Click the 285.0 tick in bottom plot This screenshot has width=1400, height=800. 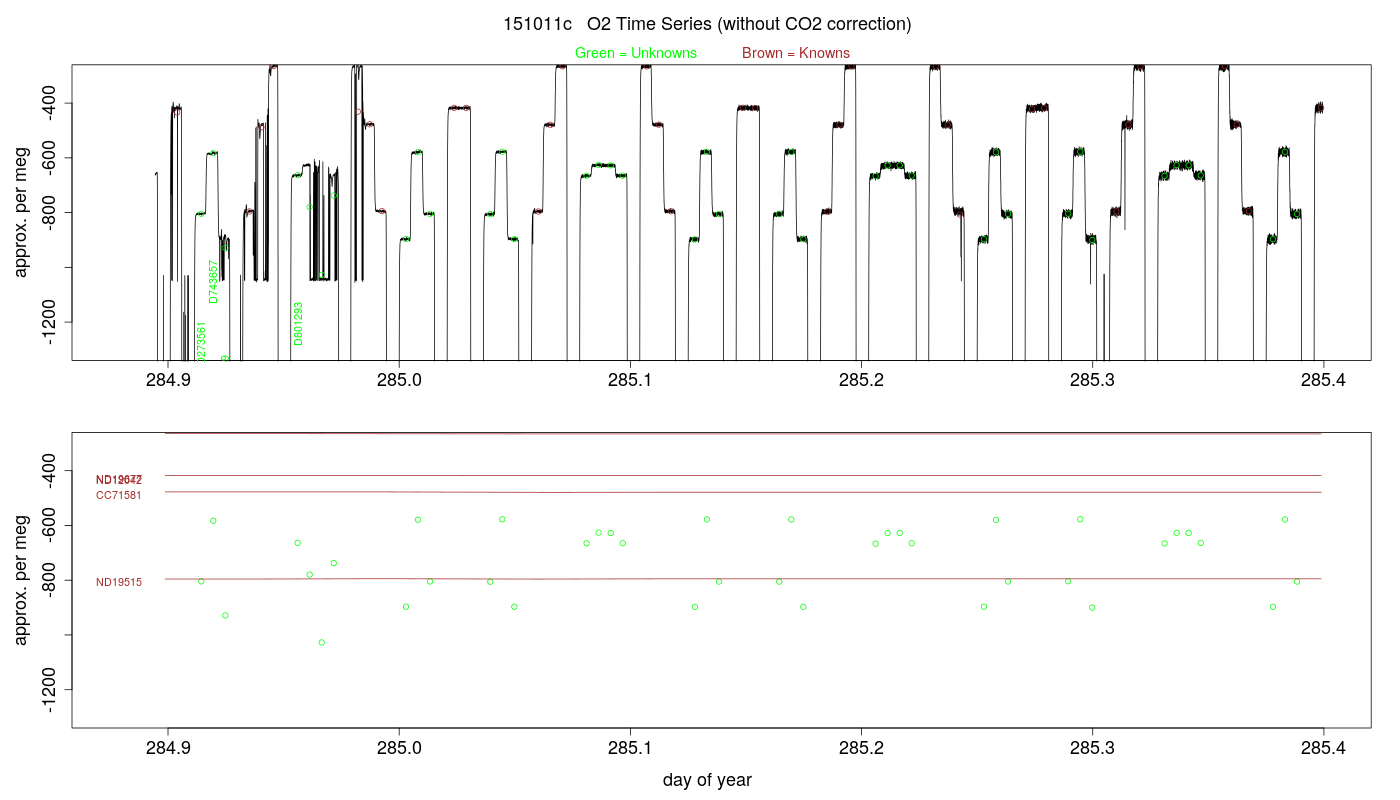(399, 749)
